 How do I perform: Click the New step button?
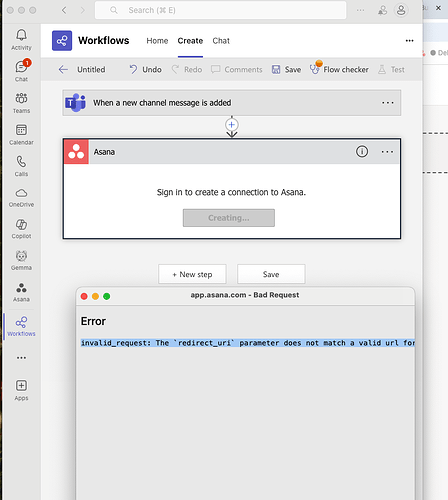[192, 274]
